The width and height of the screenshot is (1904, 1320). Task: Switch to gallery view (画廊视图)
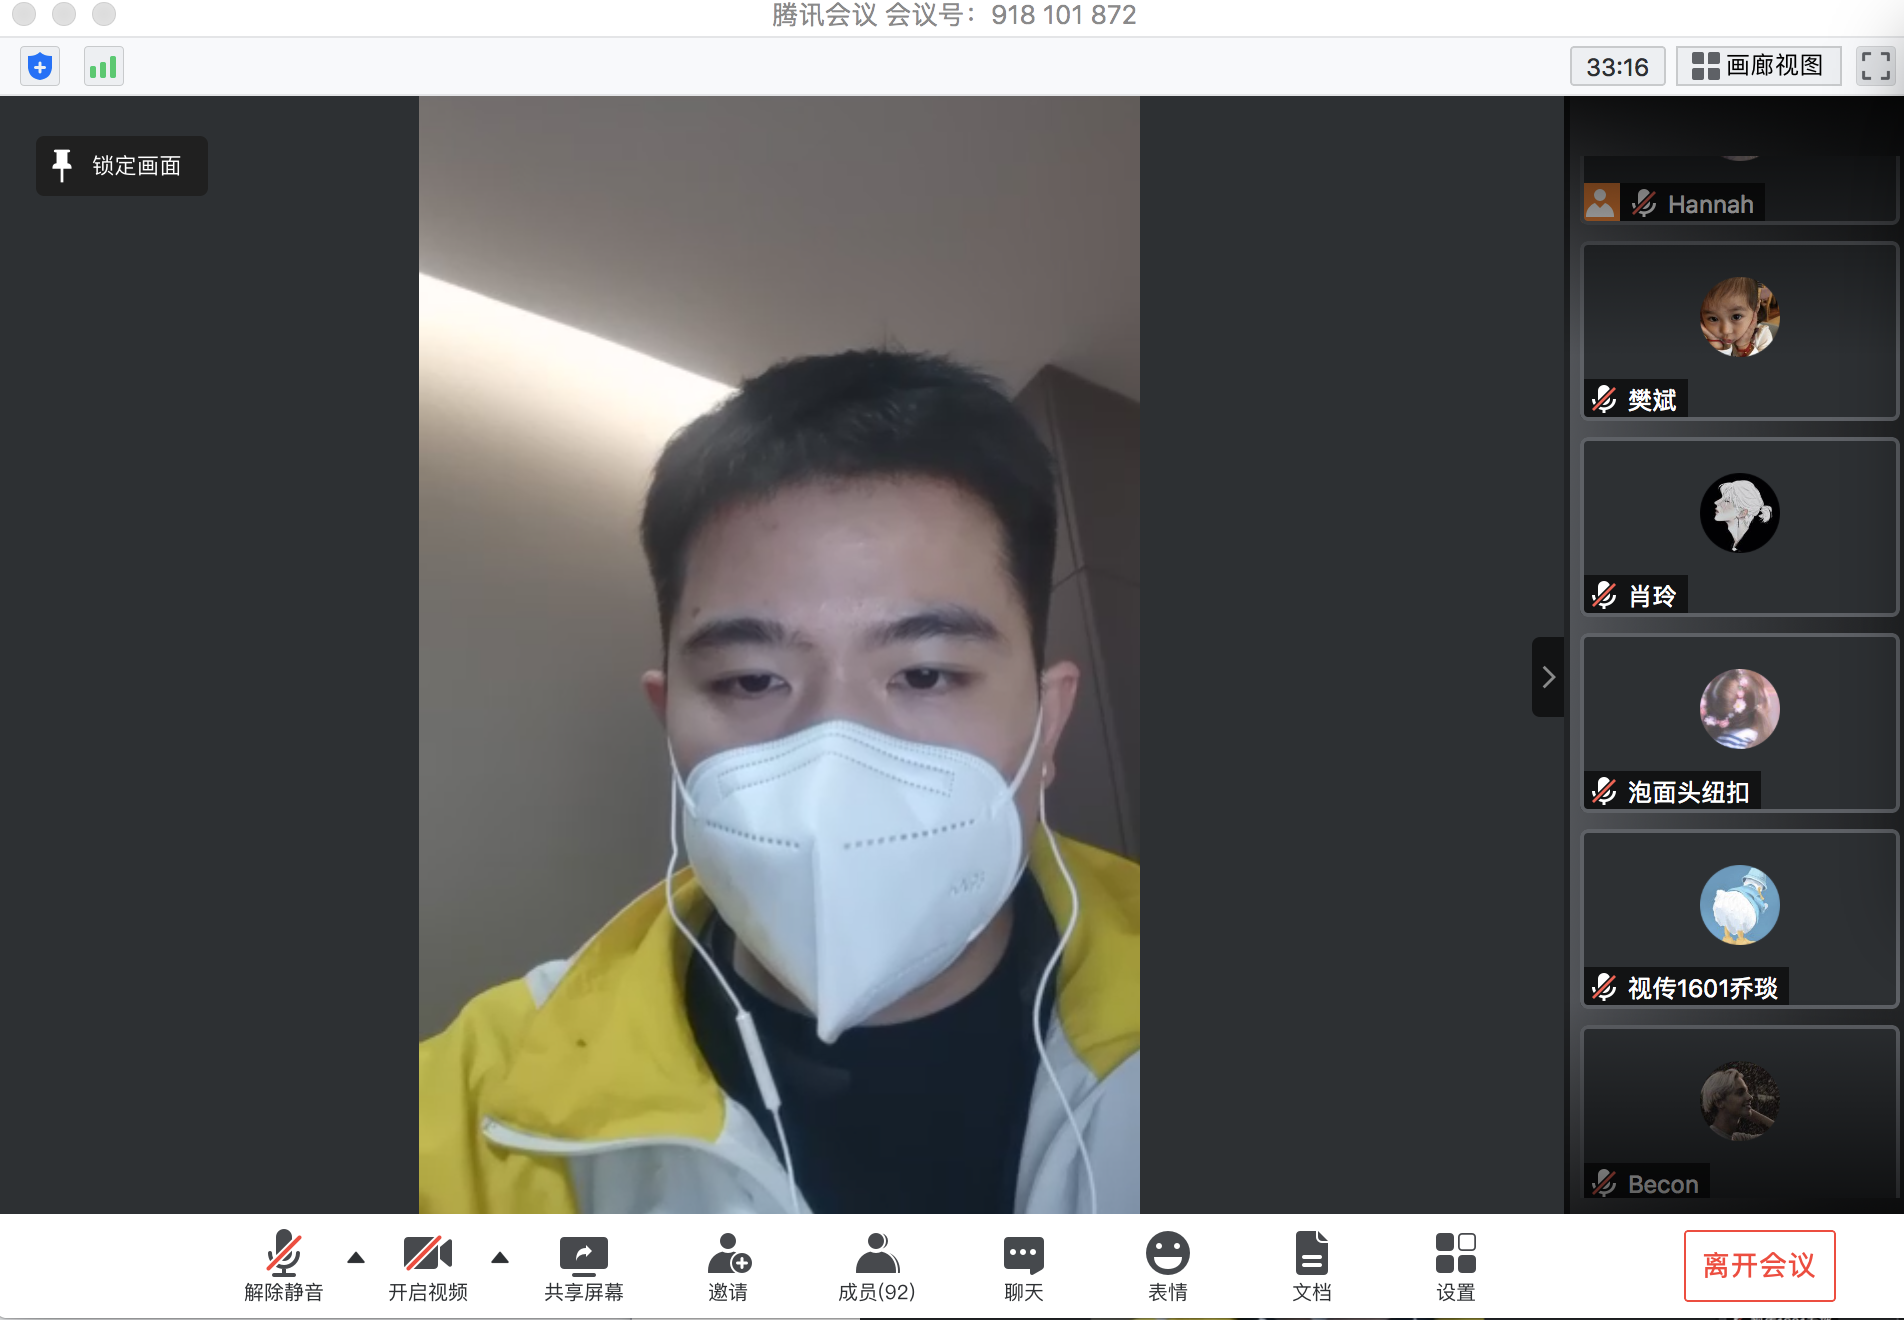point(1758,66)
